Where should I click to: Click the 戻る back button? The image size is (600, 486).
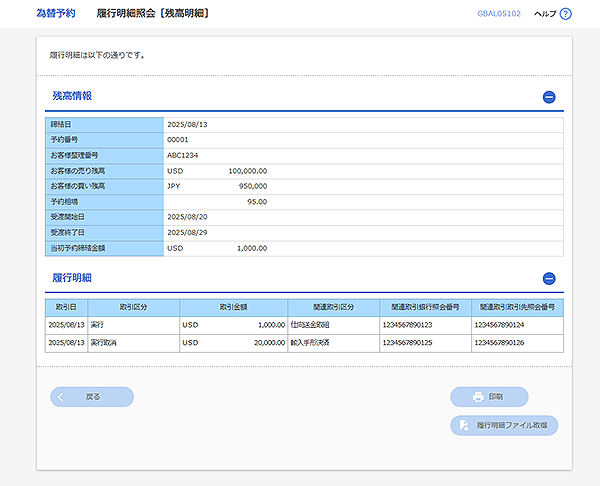click(x=92, y=396)
